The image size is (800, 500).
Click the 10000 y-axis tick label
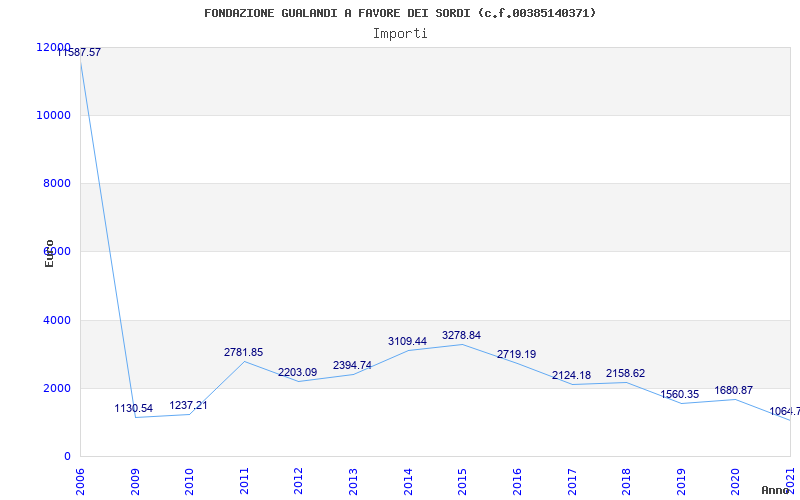[53, 115]
